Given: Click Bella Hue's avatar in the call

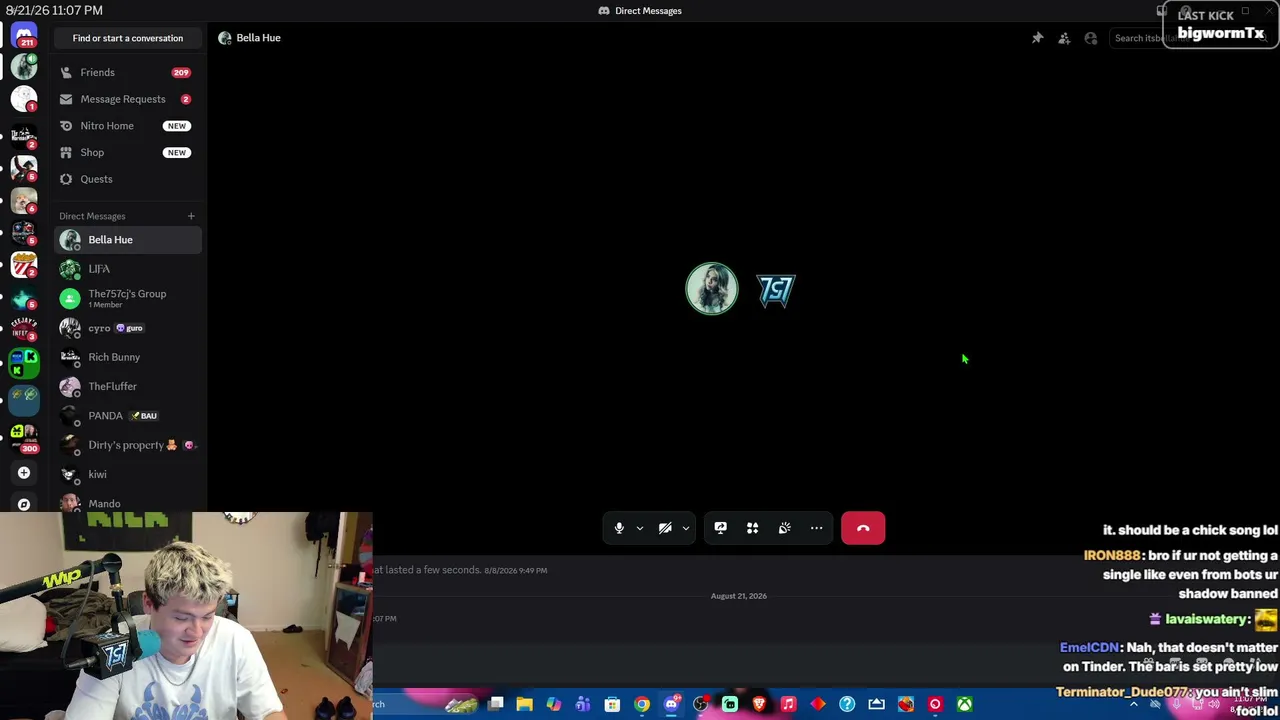Looking at the screenshot, I should (711, 289).
